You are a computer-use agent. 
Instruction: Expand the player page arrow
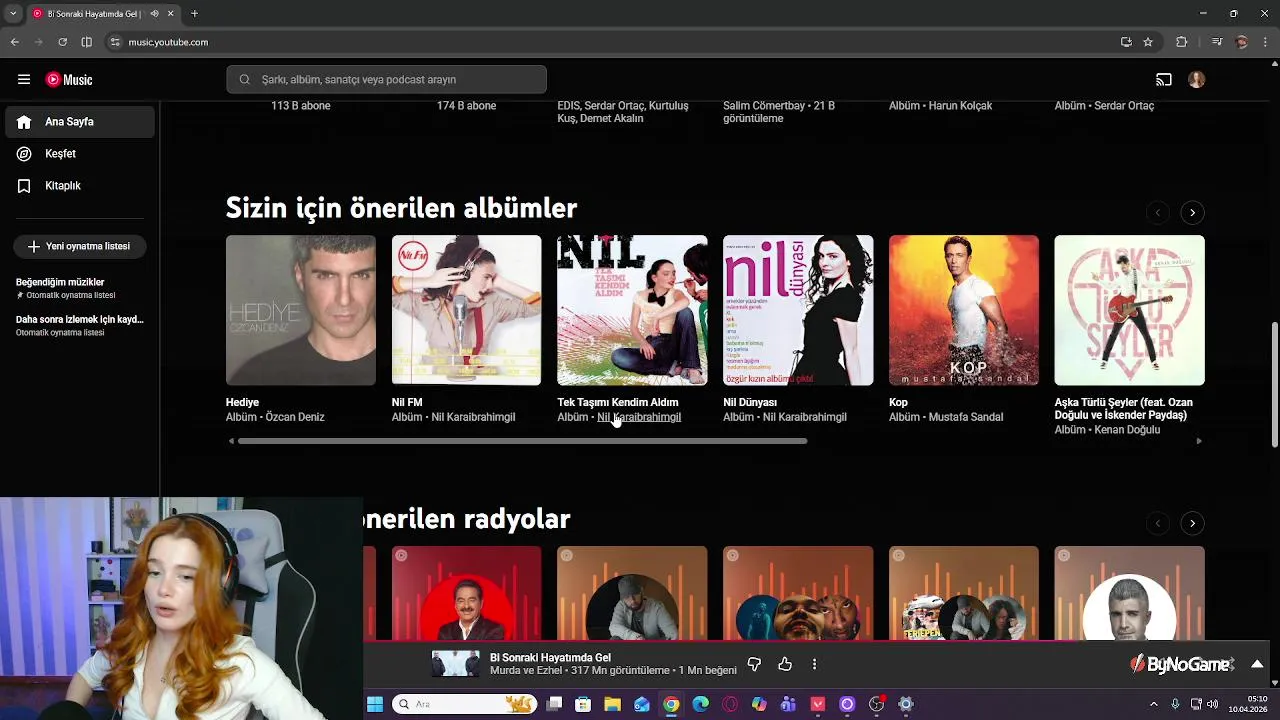coord(1257,664)
